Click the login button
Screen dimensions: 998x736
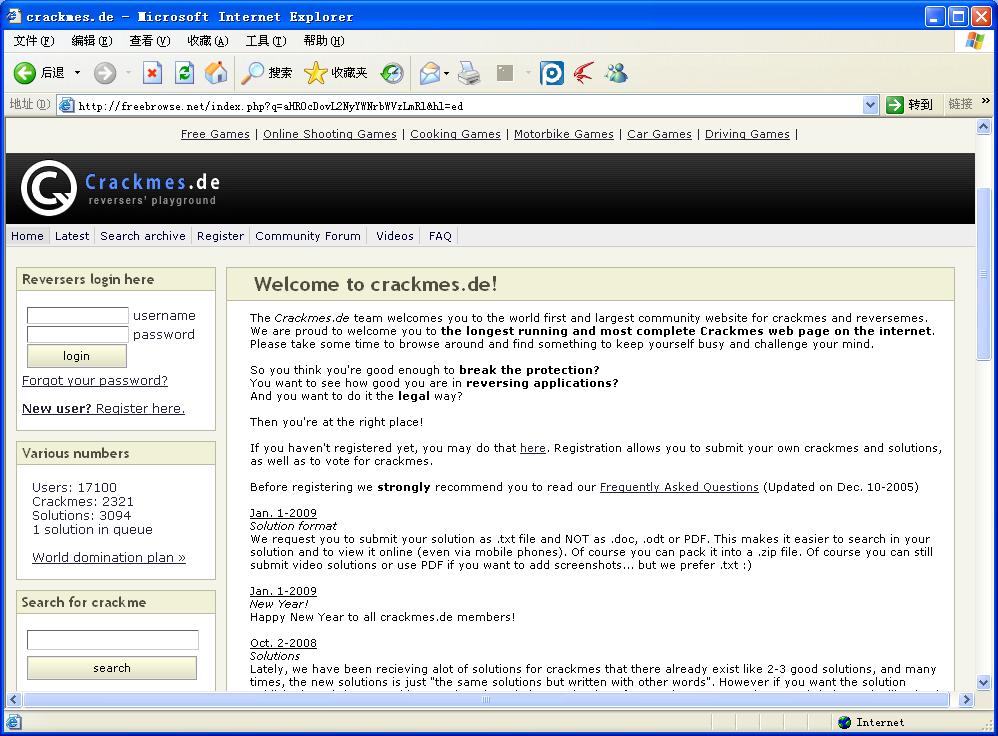tap(76, 356)
